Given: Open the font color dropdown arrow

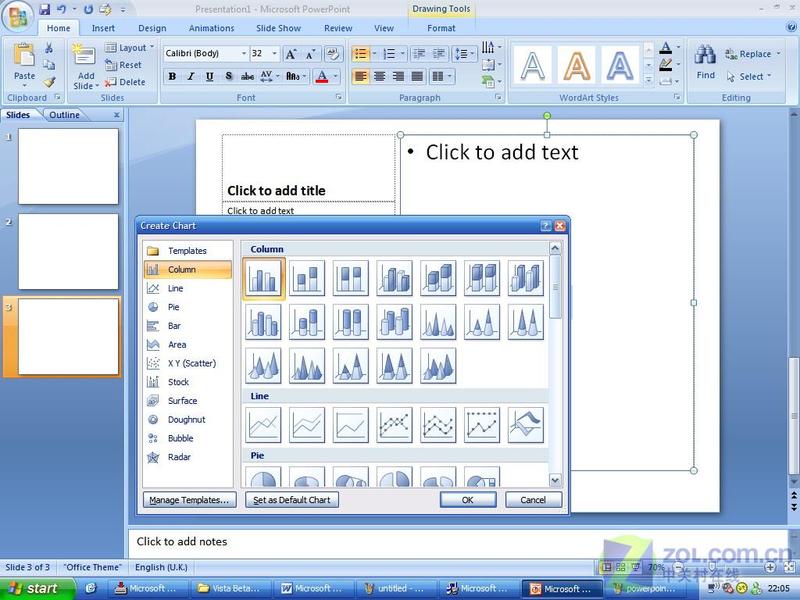Looking at the screenshot, I should (x=336, y=77).
